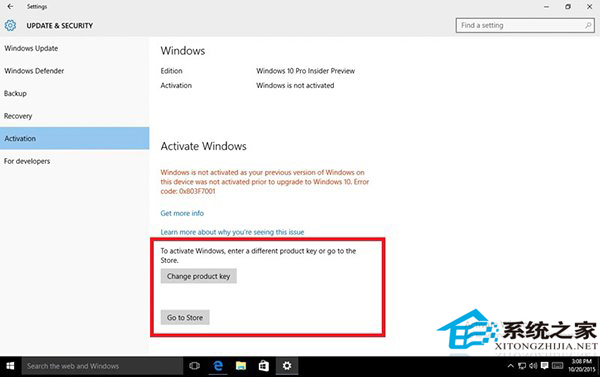Viewport: 600px width, 377px height.
Task: Click the Settings gear icon beside Update & Security
Action: point(10,25)
